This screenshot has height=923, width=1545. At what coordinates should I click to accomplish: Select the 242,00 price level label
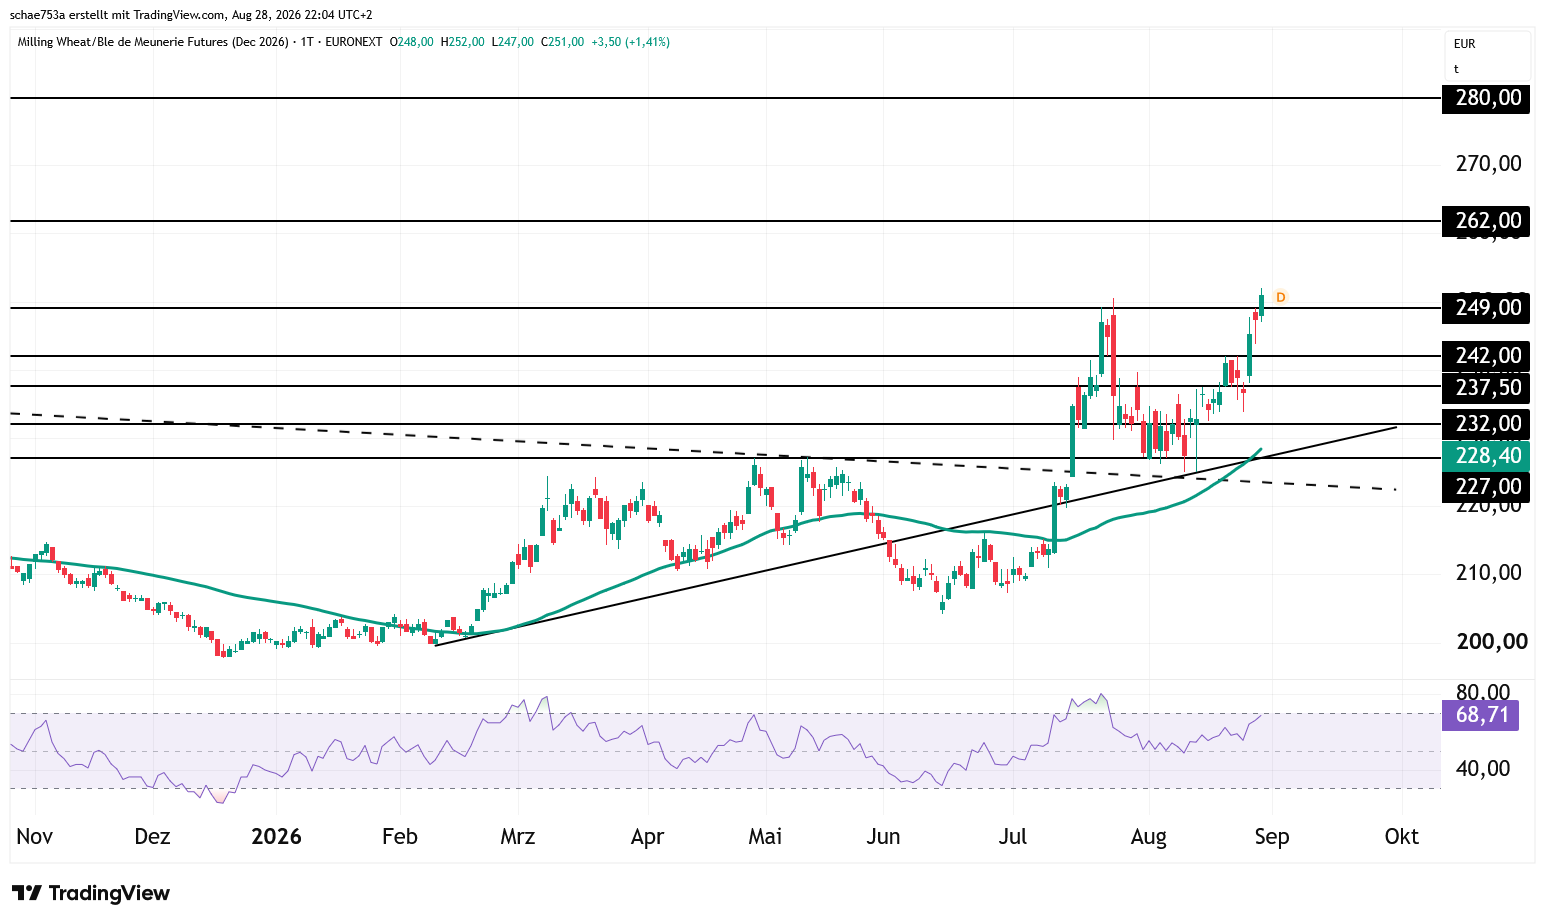[1486, 356]
